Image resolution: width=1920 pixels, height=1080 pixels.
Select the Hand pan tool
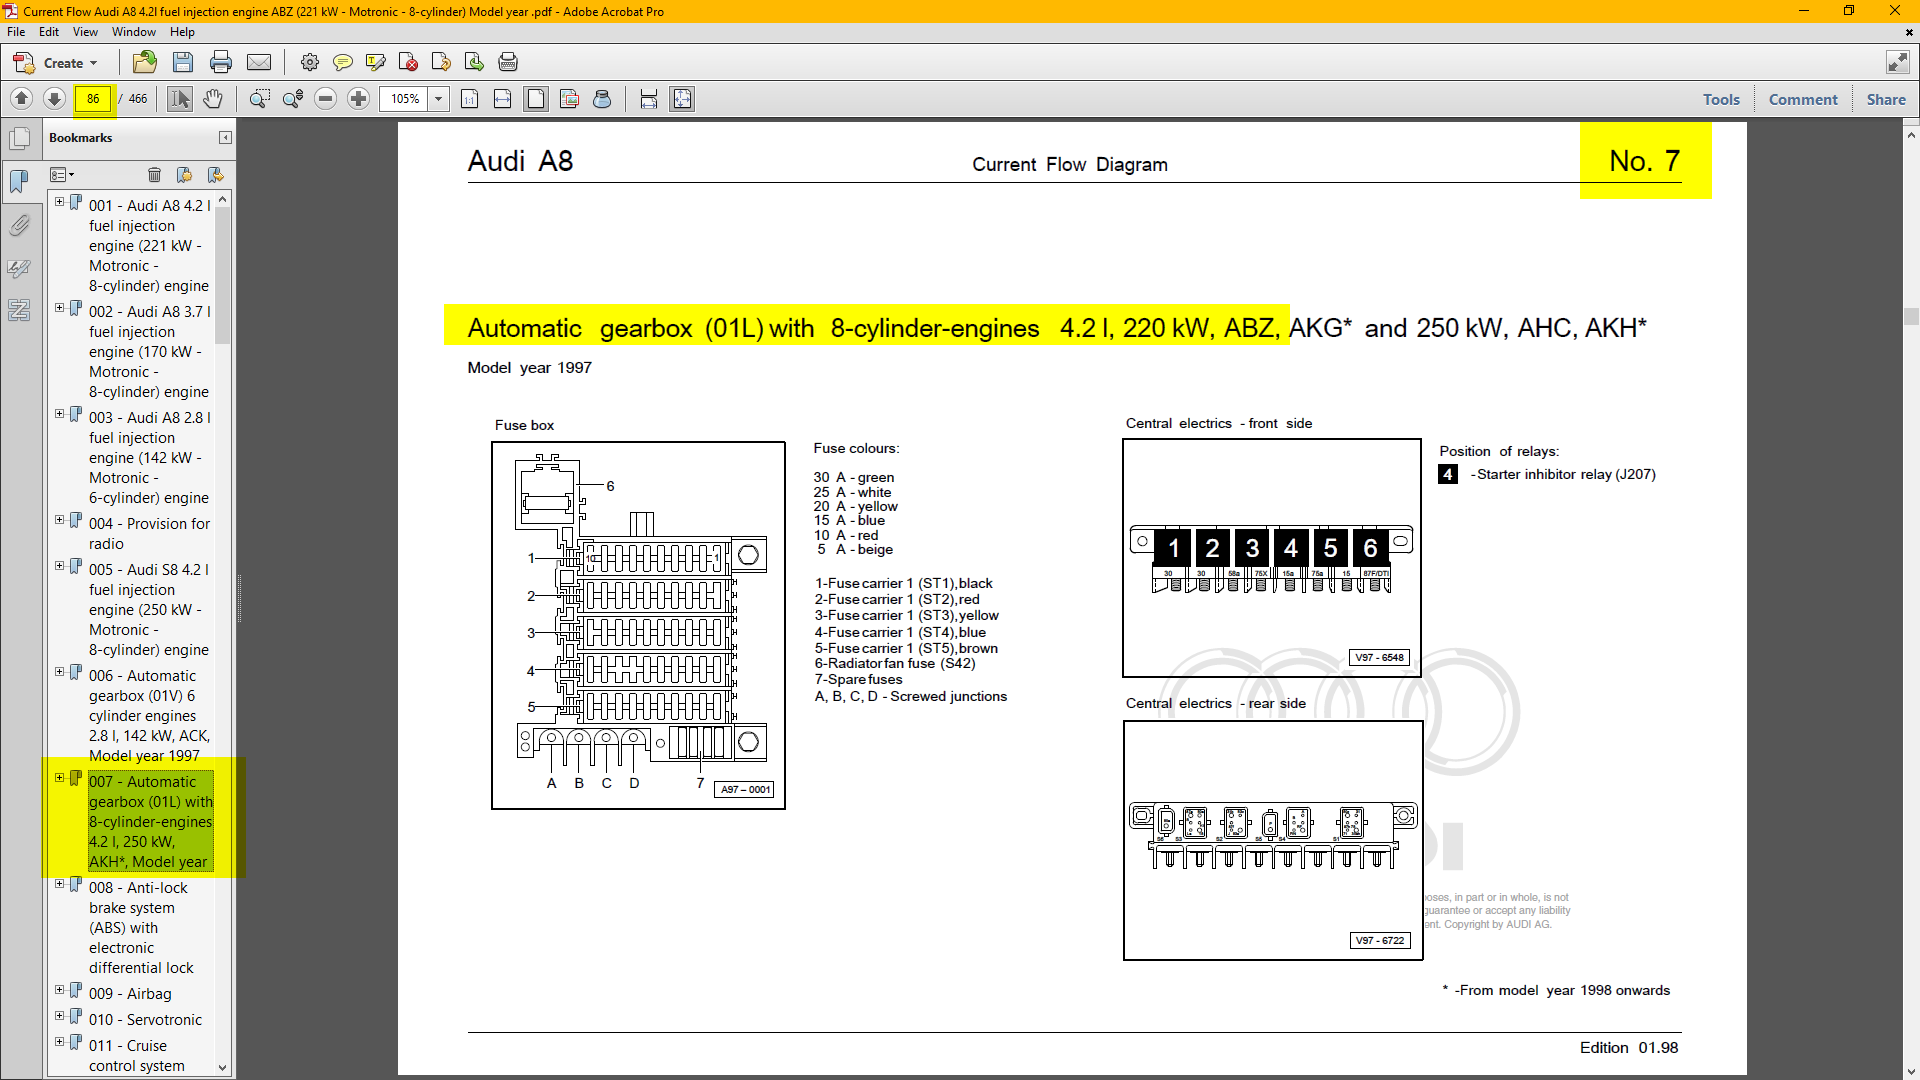(x=212, y=99)
